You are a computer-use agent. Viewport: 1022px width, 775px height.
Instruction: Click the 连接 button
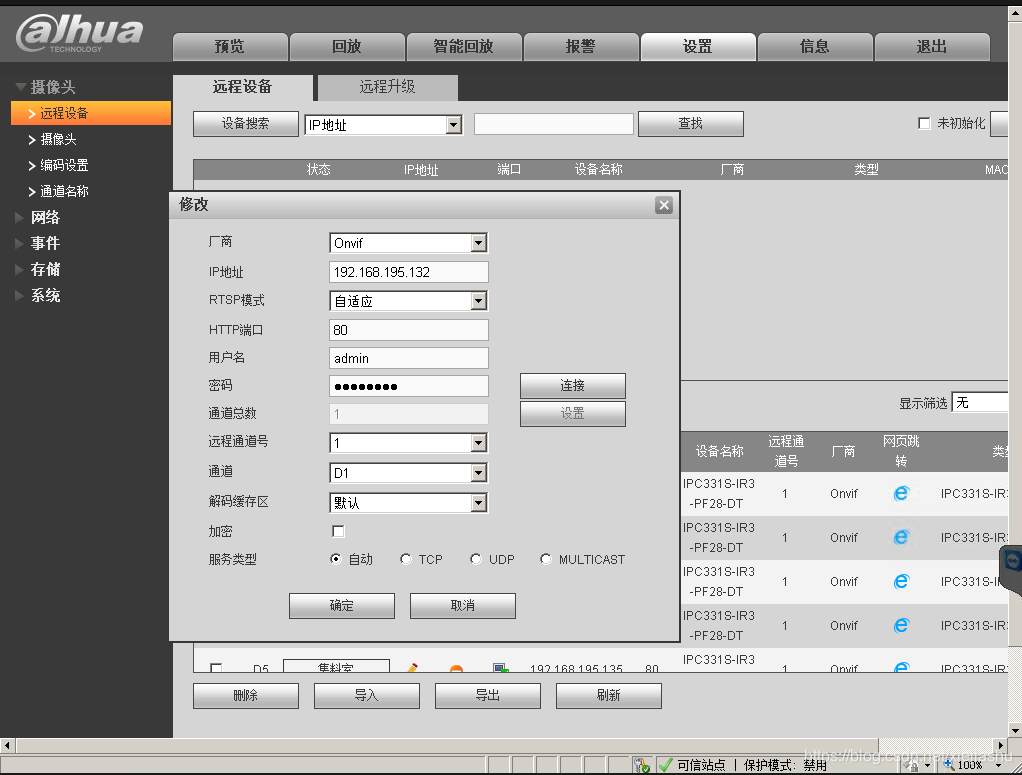click(x=572, y=386)
